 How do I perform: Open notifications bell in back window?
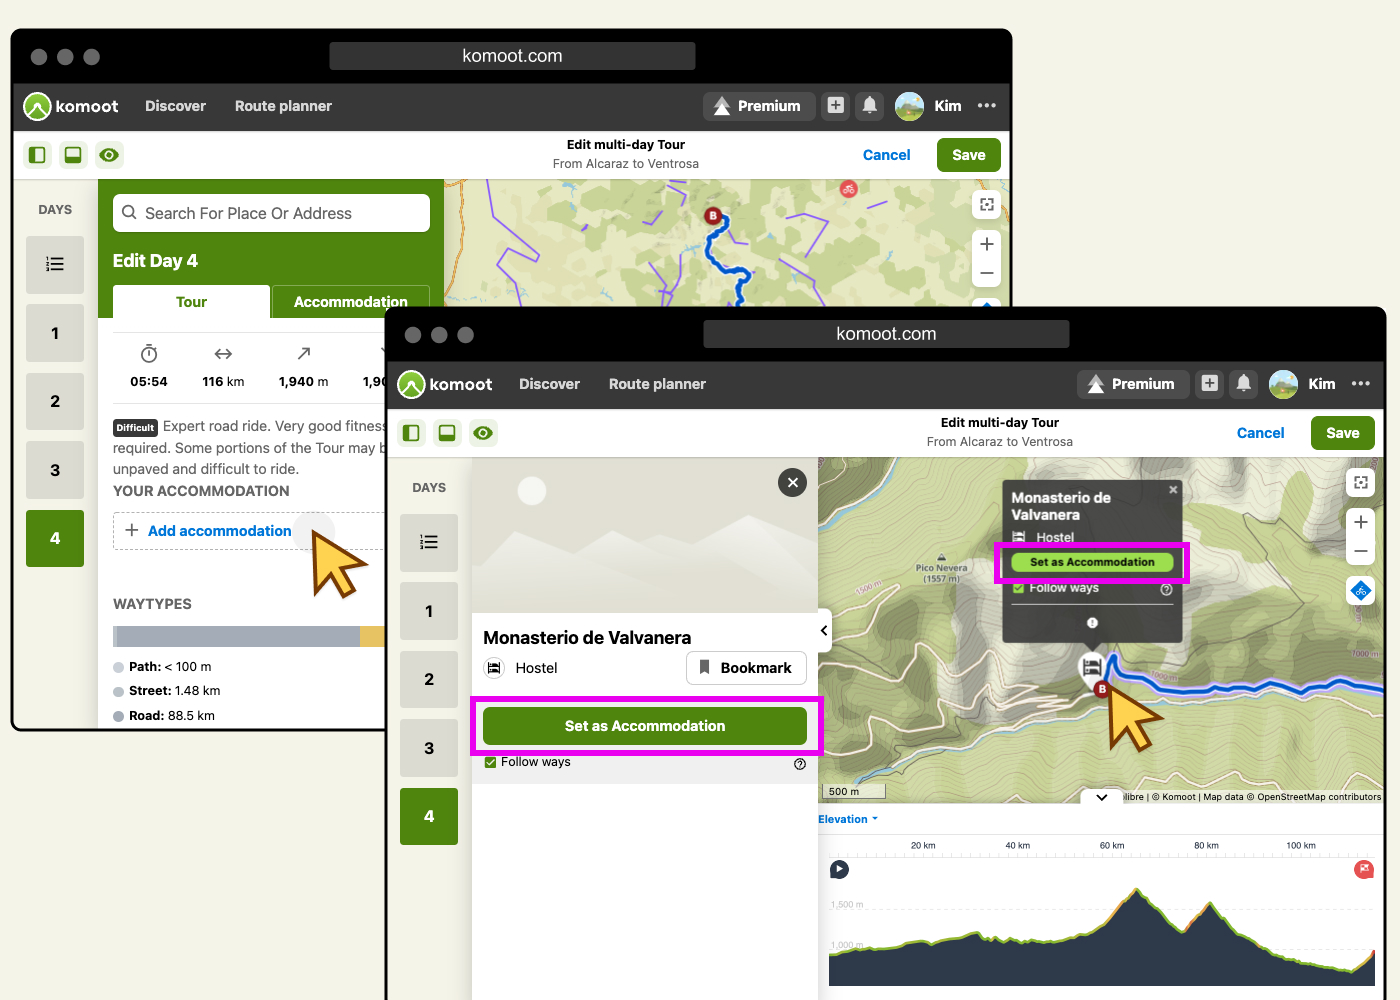pyautogui.click(x=870, y=105)
